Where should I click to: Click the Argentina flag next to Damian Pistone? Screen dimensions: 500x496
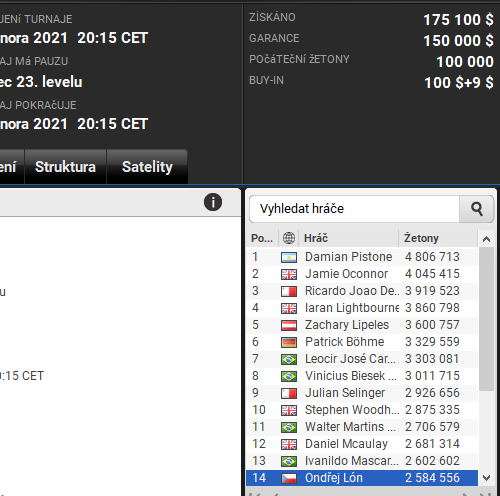pyautogui.click(x=289, y=257)
